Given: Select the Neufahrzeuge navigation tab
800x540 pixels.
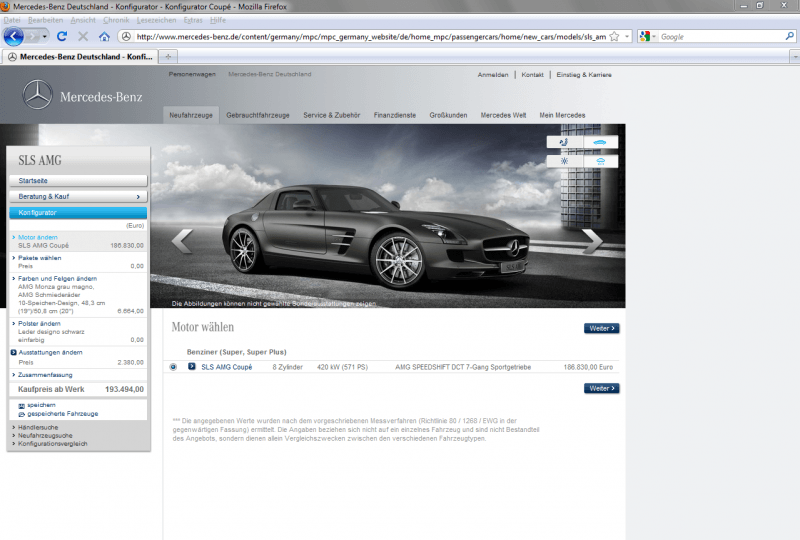Looking at the screenshot, I should (191, 115).
